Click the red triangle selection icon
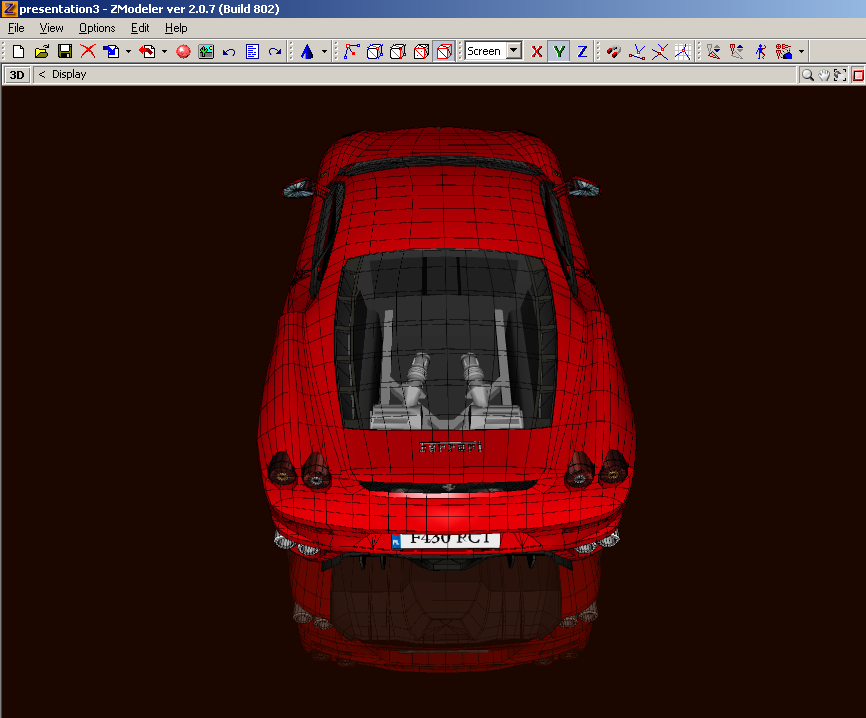 [x=714, y=51]
